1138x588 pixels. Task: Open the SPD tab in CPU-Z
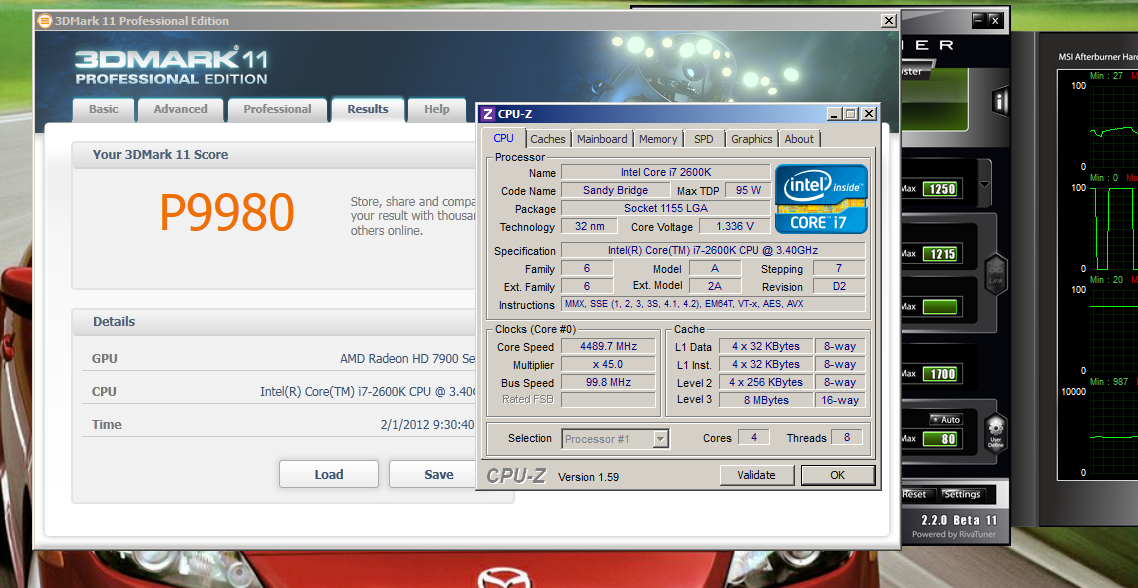(703, 139)
